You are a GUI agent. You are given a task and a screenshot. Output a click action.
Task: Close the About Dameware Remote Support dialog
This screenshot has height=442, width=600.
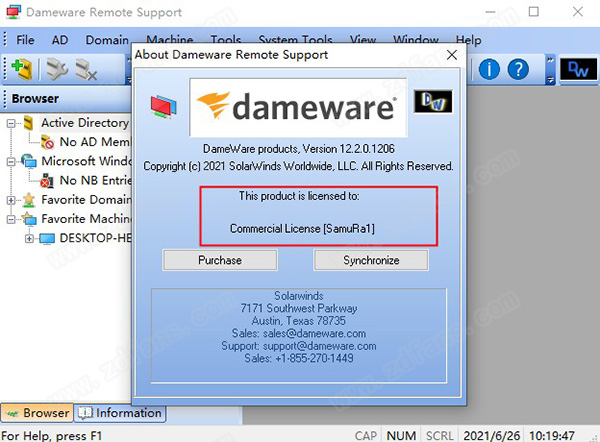[x=452, y=55]
